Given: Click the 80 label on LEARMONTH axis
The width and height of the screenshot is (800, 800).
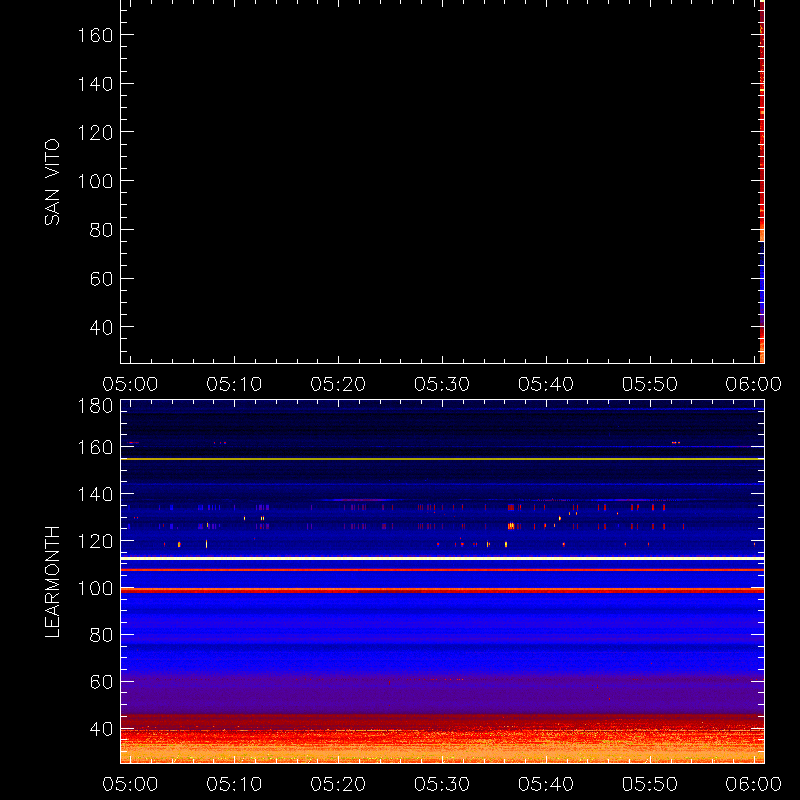Looking at the screenshot, I should pyautogui.click(x=101, y=635).
